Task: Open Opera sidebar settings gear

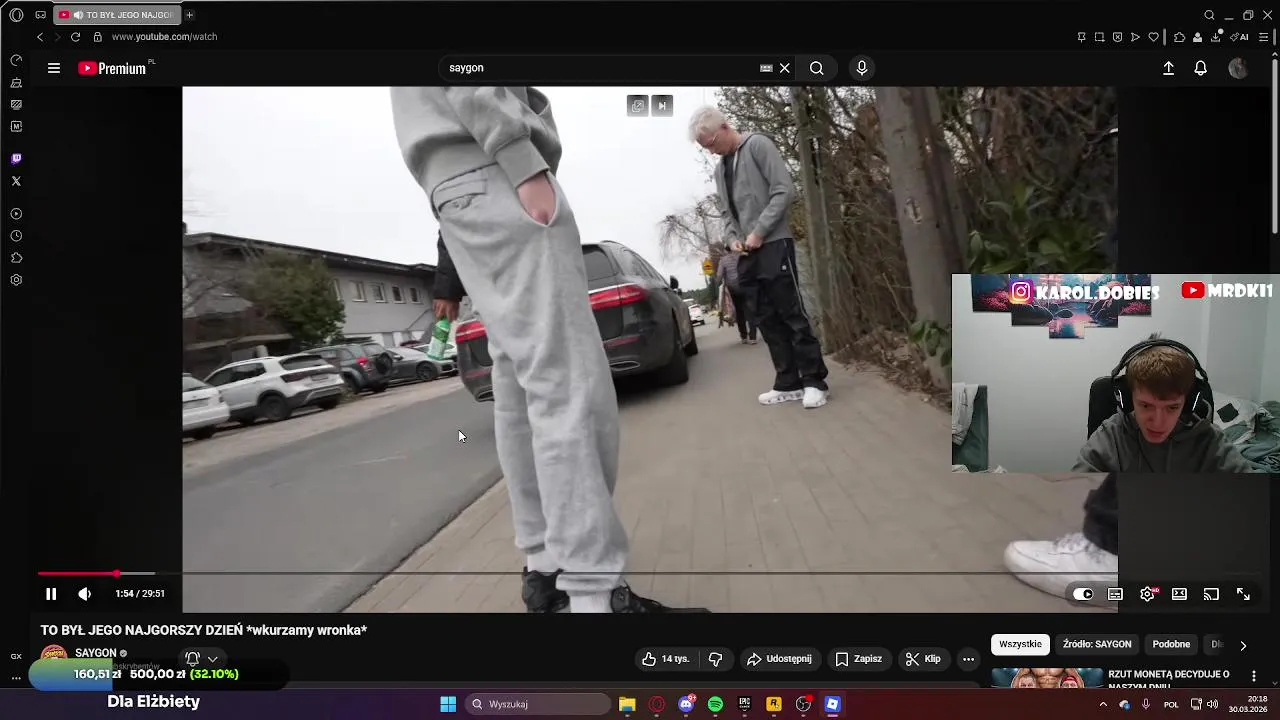Action: point(16,280)
